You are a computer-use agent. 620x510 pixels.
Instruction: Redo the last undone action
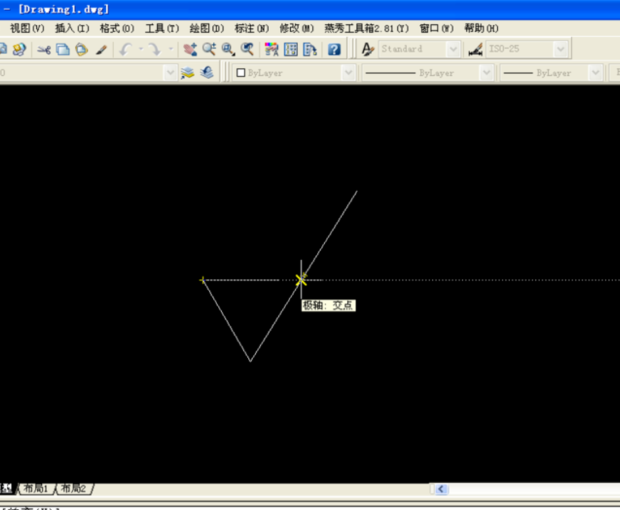154,49
